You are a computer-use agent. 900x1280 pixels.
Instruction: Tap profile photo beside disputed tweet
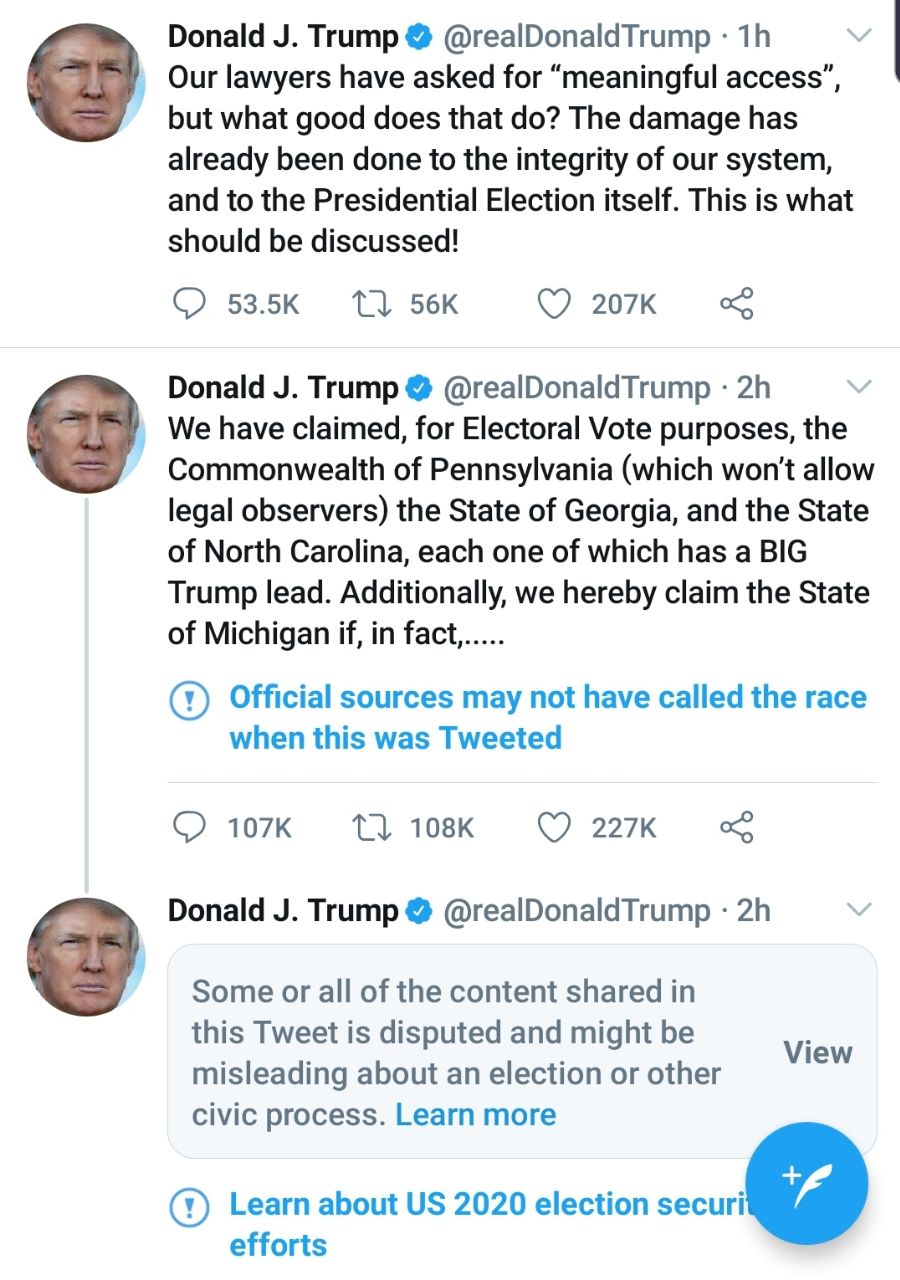coord(85,957)
